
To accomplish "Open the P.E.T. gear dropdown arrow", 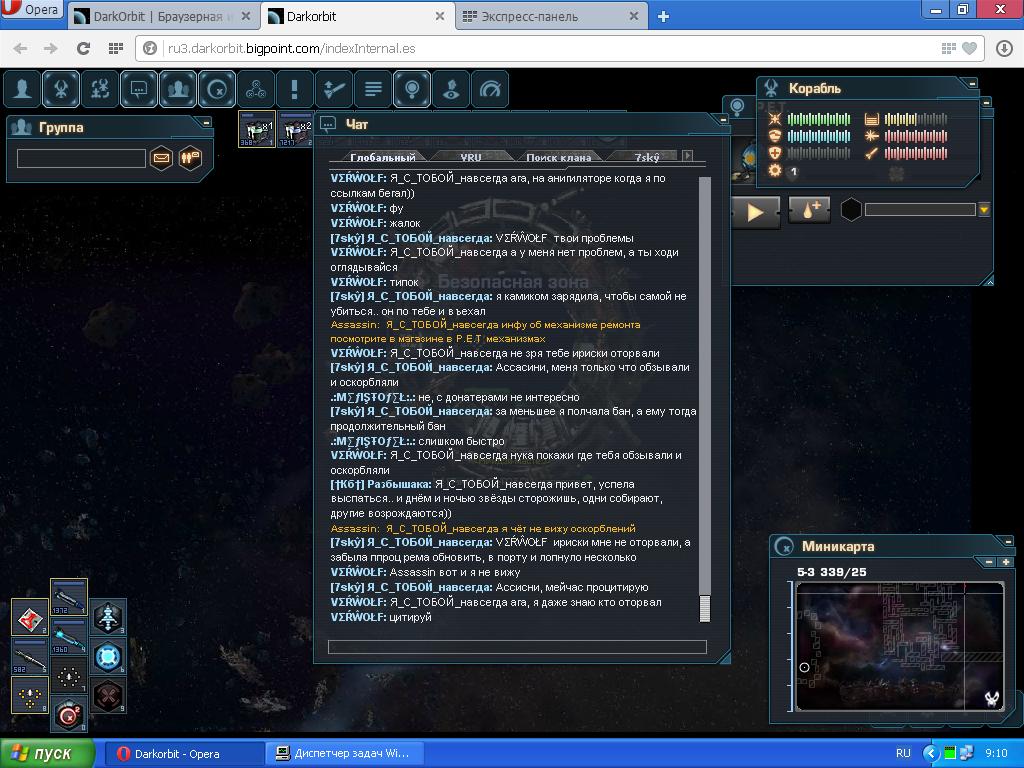I will [x=984, y=210].
